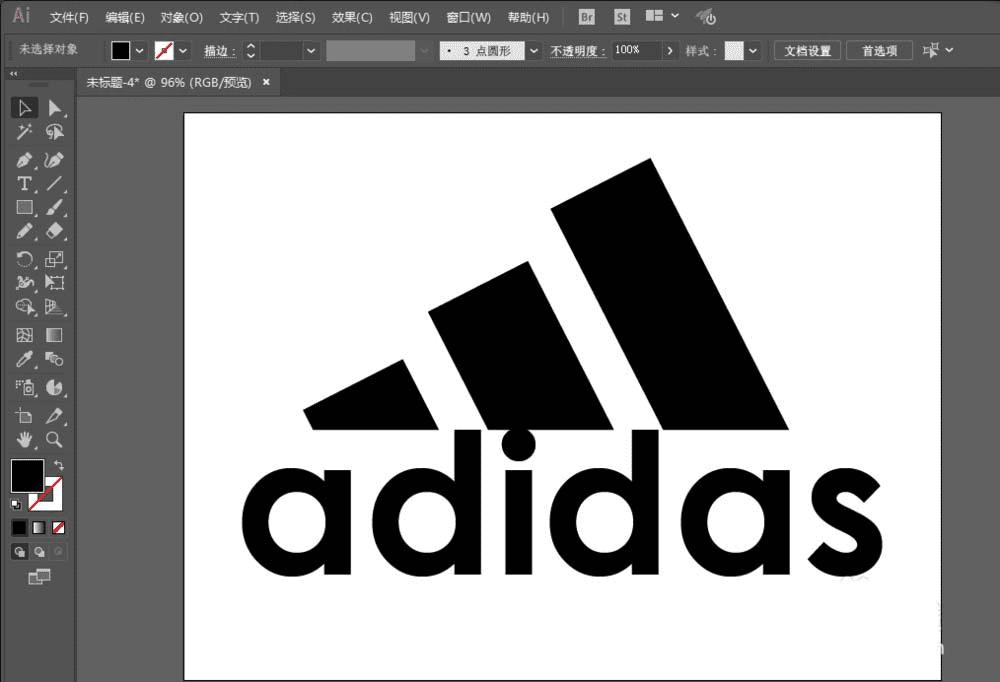The width and height of the screenshot is (1000, 682).
Task: Activate the Eyedropper tool
Action: 24,360
